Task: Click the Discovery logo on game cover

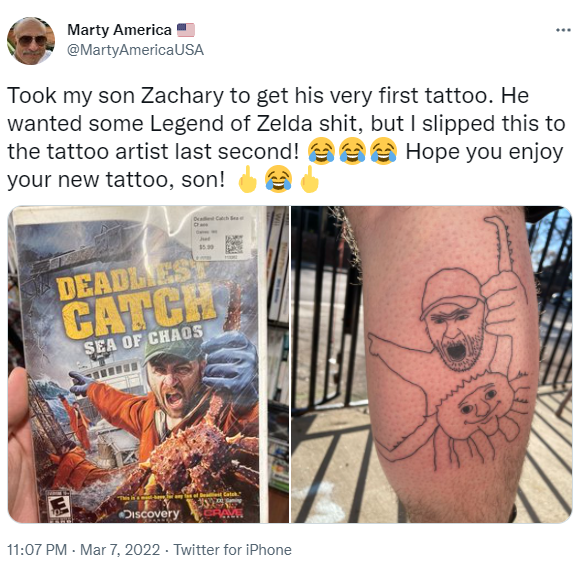Action: coord(149,514)
